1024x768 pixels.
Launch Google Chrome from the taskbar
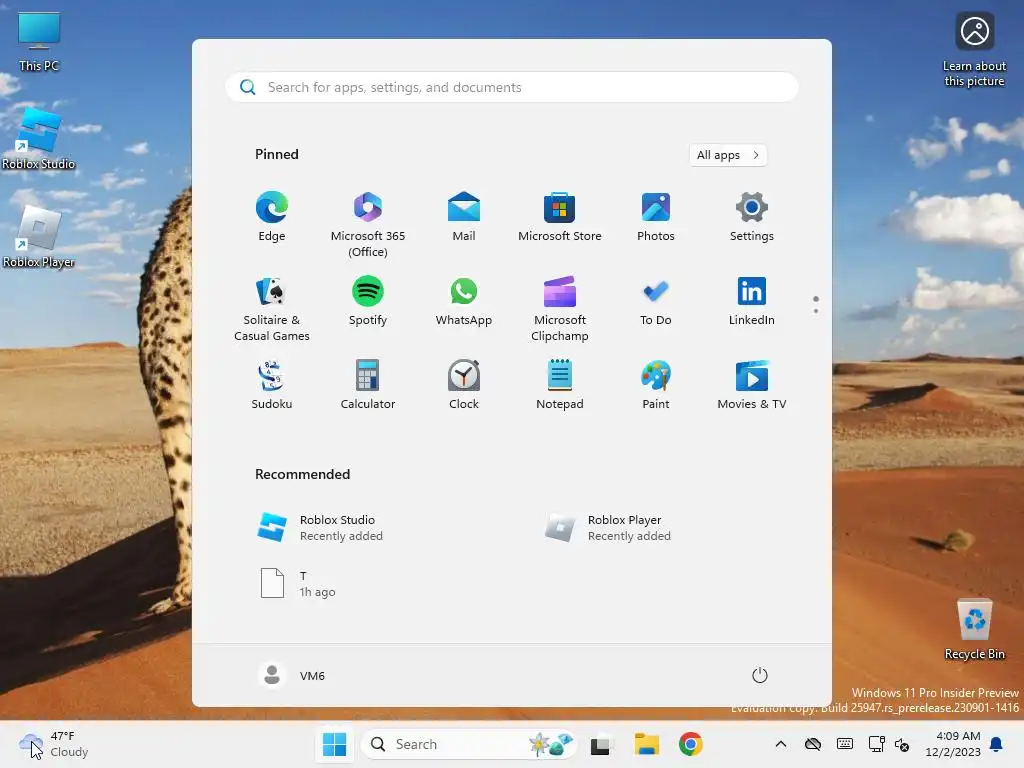coord(690,744)
